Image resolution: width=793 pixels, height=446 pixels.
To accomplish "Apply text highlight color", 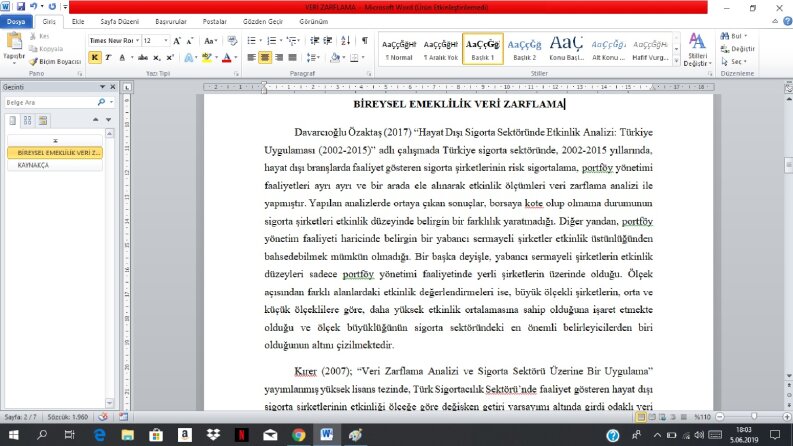I will point(206,58).
